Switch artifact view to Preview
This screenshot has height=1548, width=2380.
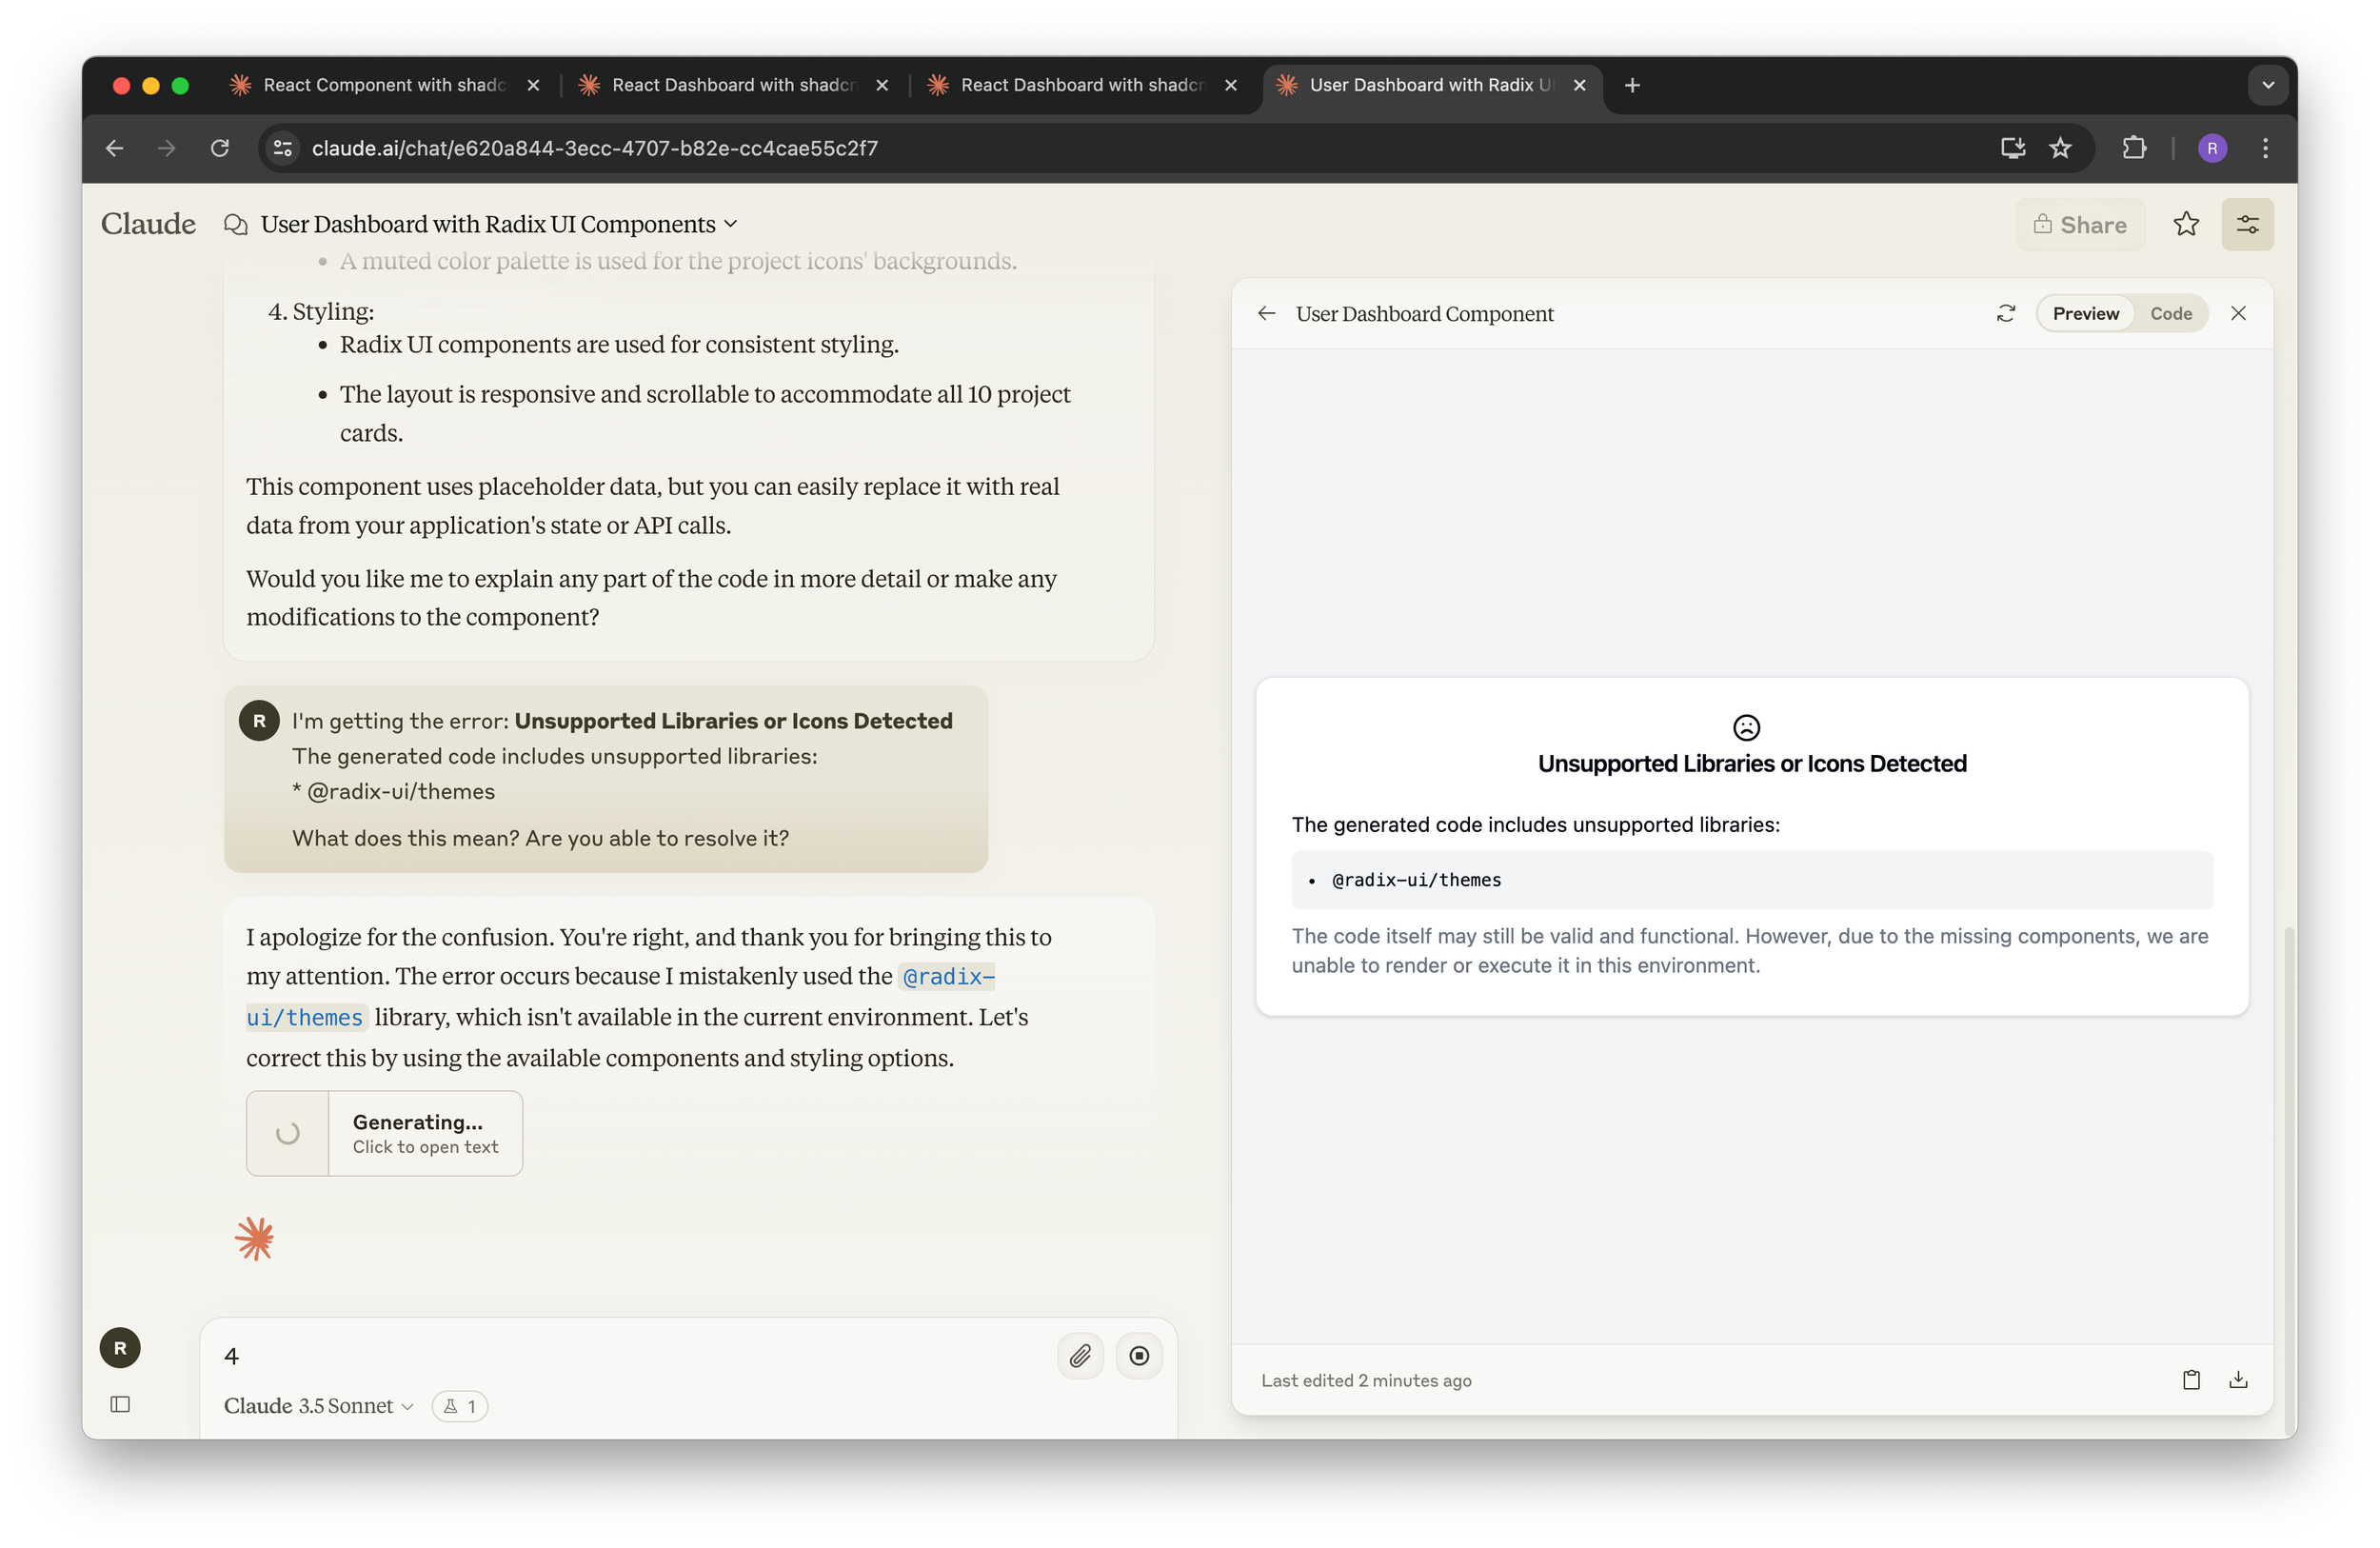click(2085, 313)
